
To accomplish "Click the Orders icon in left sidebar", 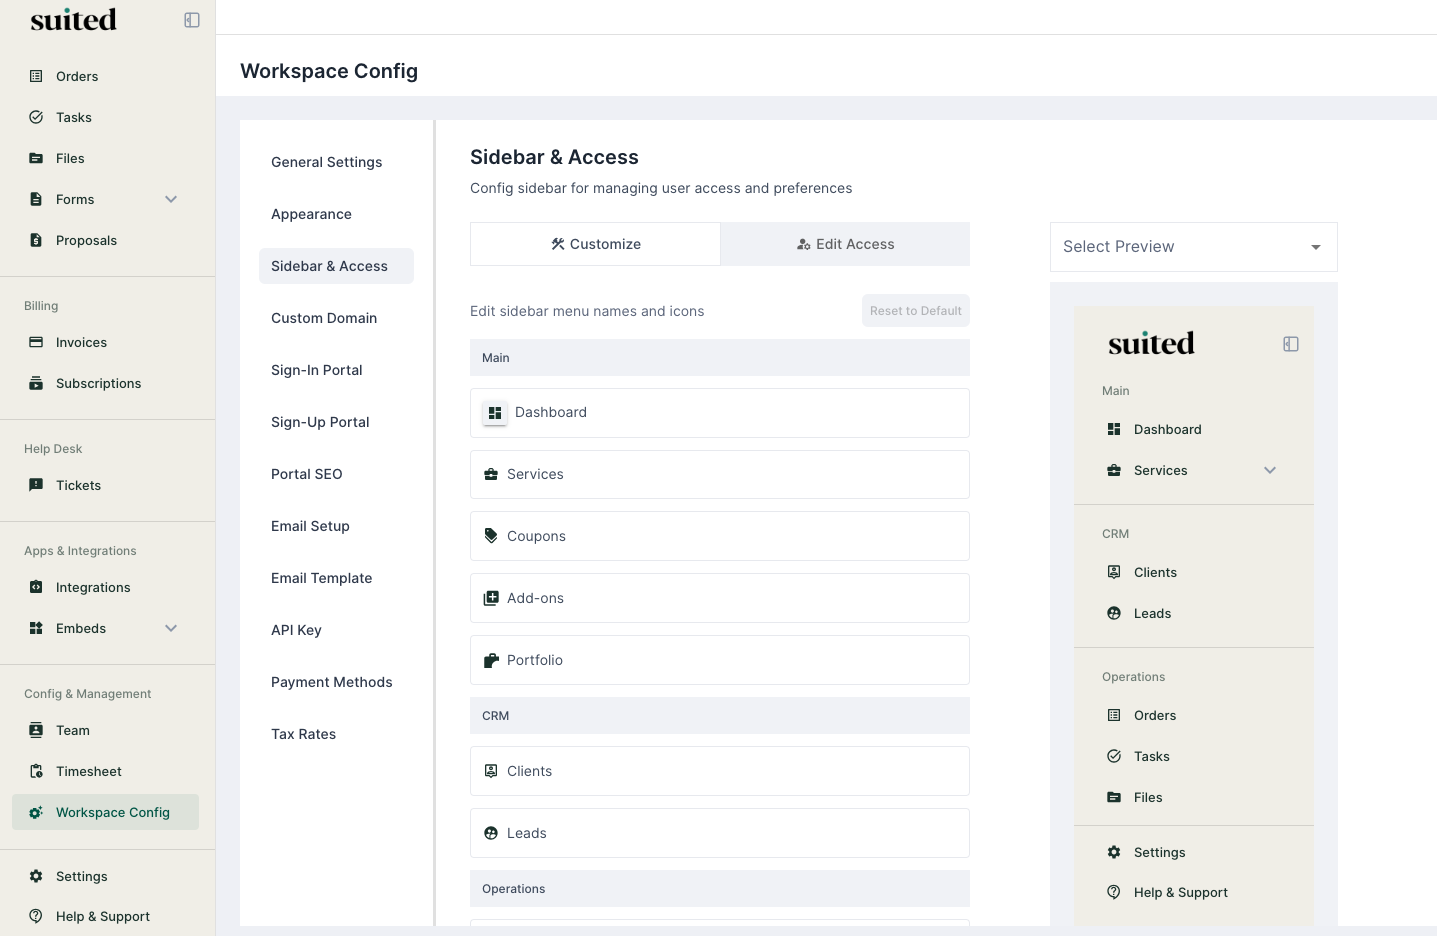I will 36,76.
